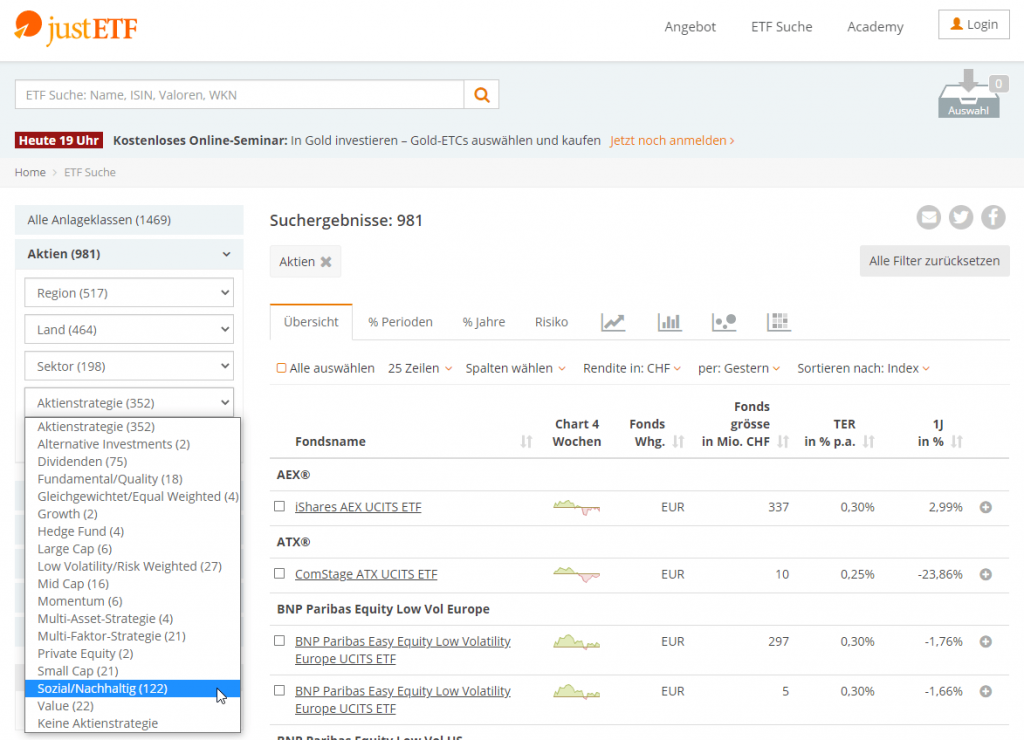1024x740 pixels.
Task: Sort by 1J in % column arrows
Action: [956, 442]
